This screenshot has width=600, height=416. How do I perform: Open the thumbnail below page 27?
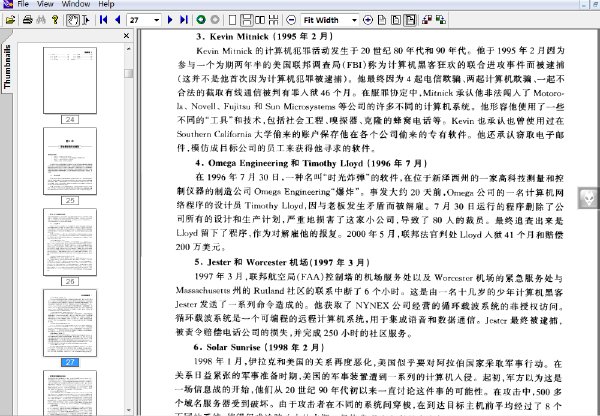tap(70, 393)
